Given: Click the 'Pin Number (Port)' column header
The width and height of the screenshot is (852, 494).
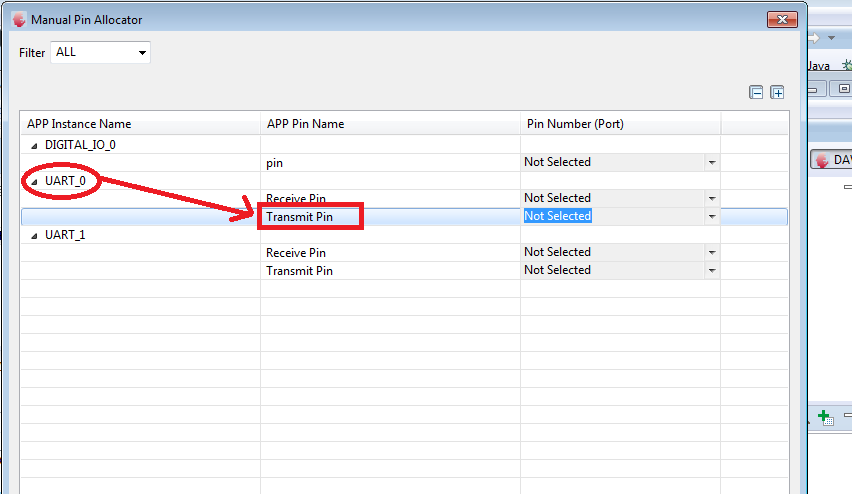Looking at the screenshot, I should pyautogui.click(x=621, y=123).
